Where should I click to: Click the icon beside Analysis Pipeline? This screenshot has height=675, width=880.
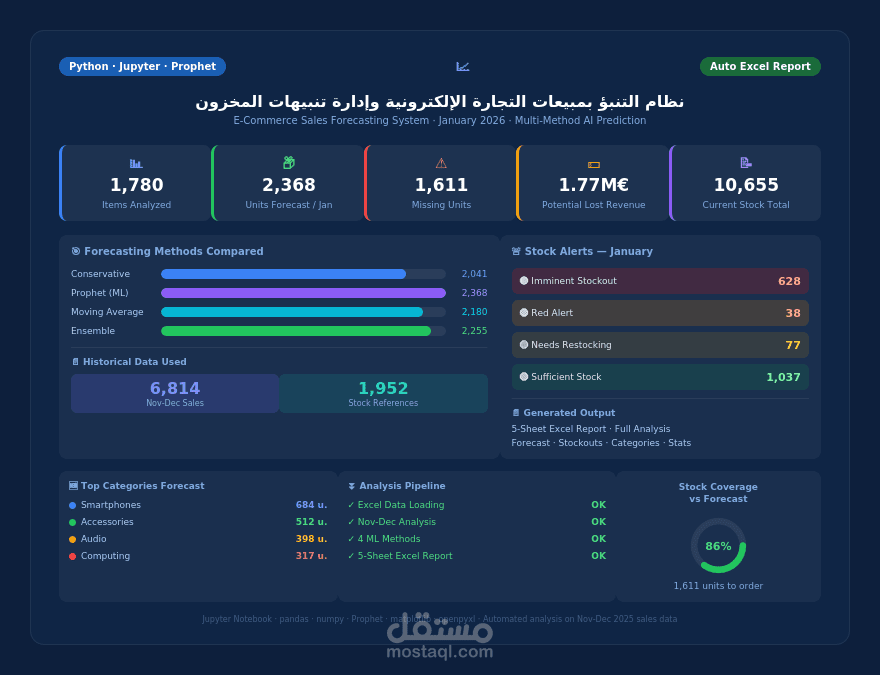pos(352,486)
